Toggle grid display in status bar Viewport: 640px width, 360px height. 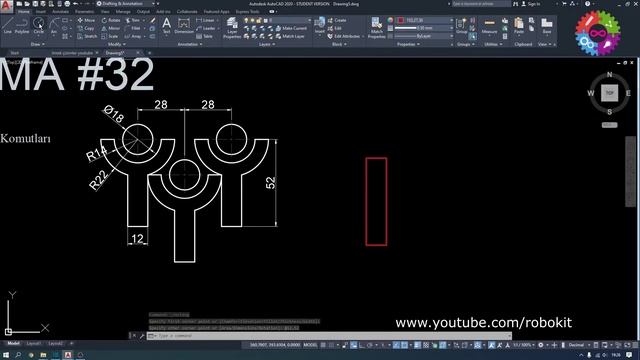[323, 345]
